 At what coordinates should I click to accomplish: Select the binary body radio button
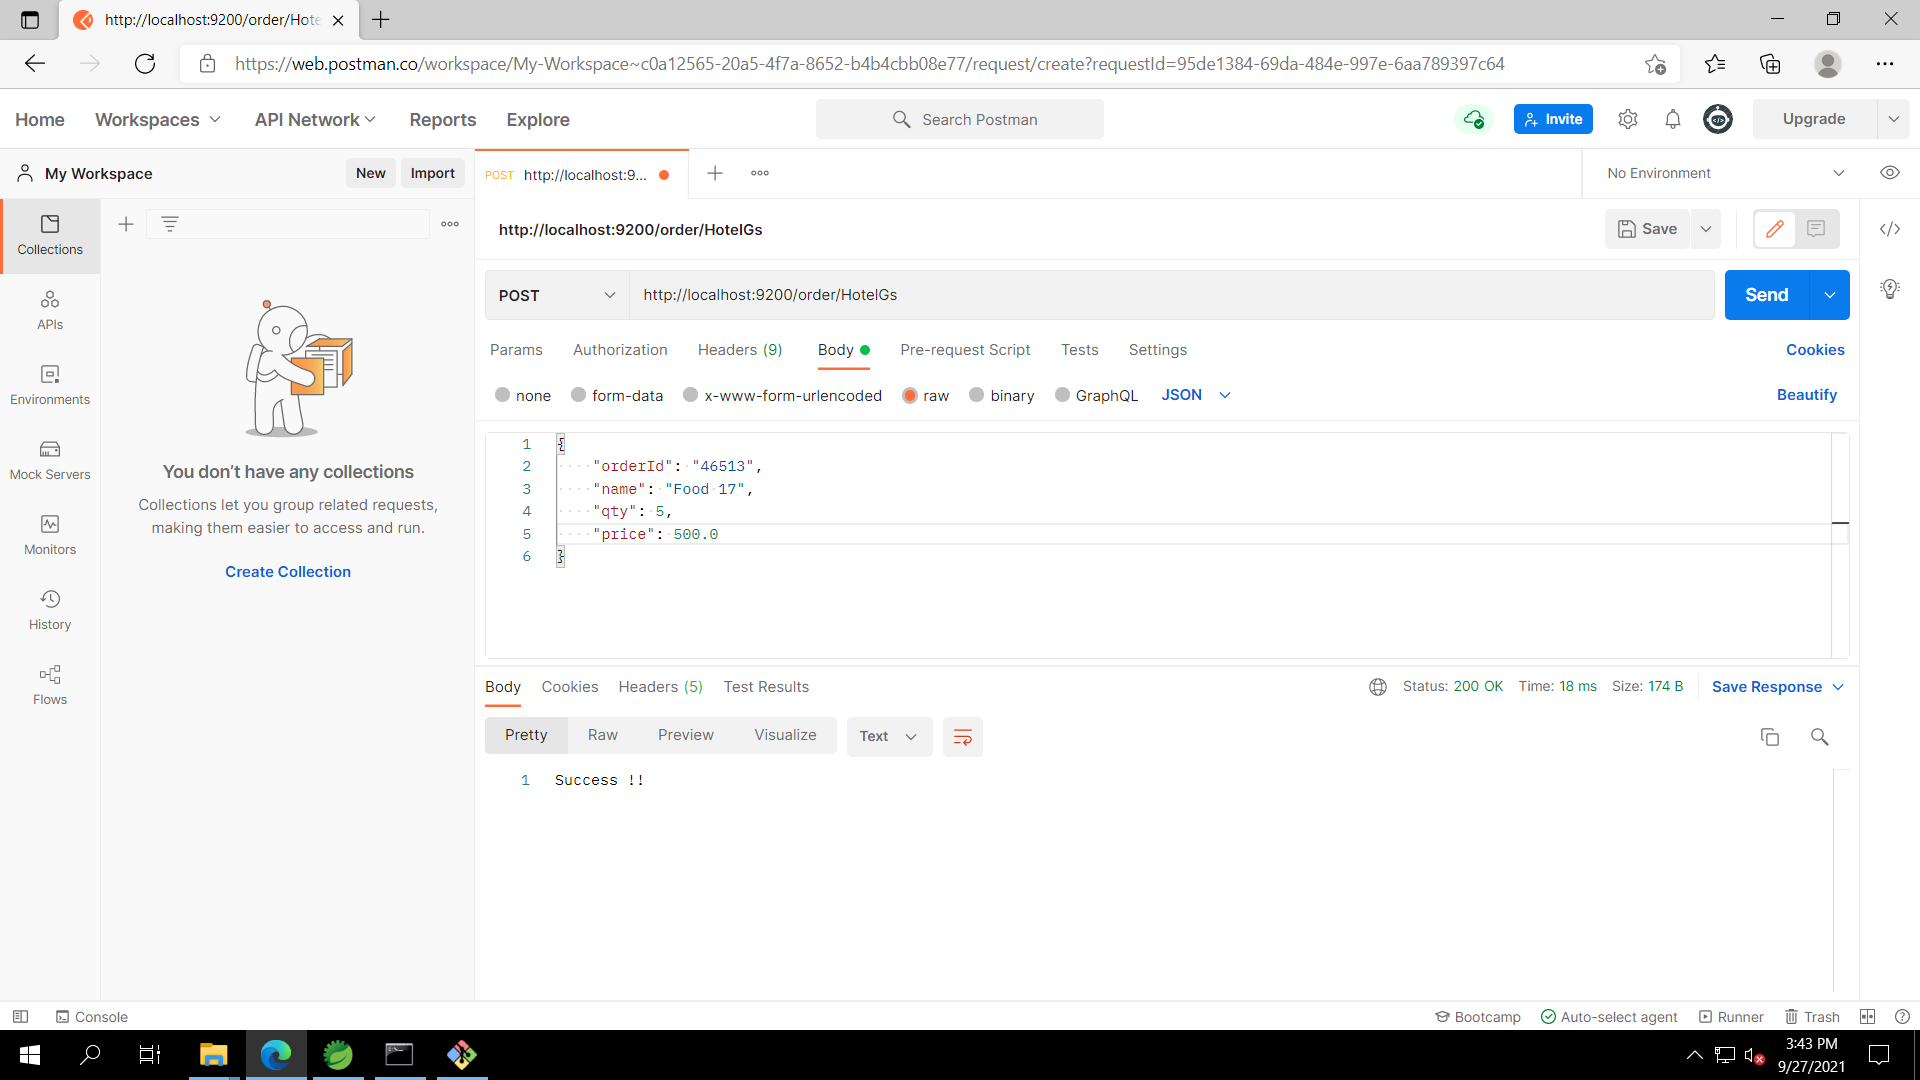click(976, 395)
